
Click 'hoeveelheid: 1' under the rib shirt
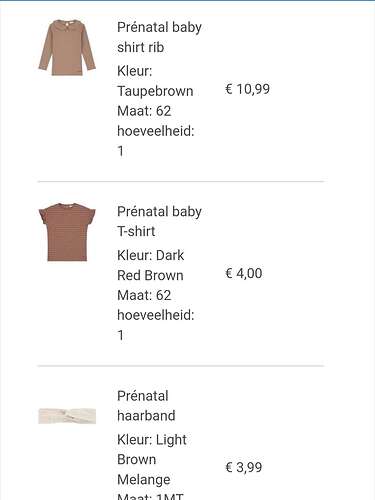click(x=156, y=141)
